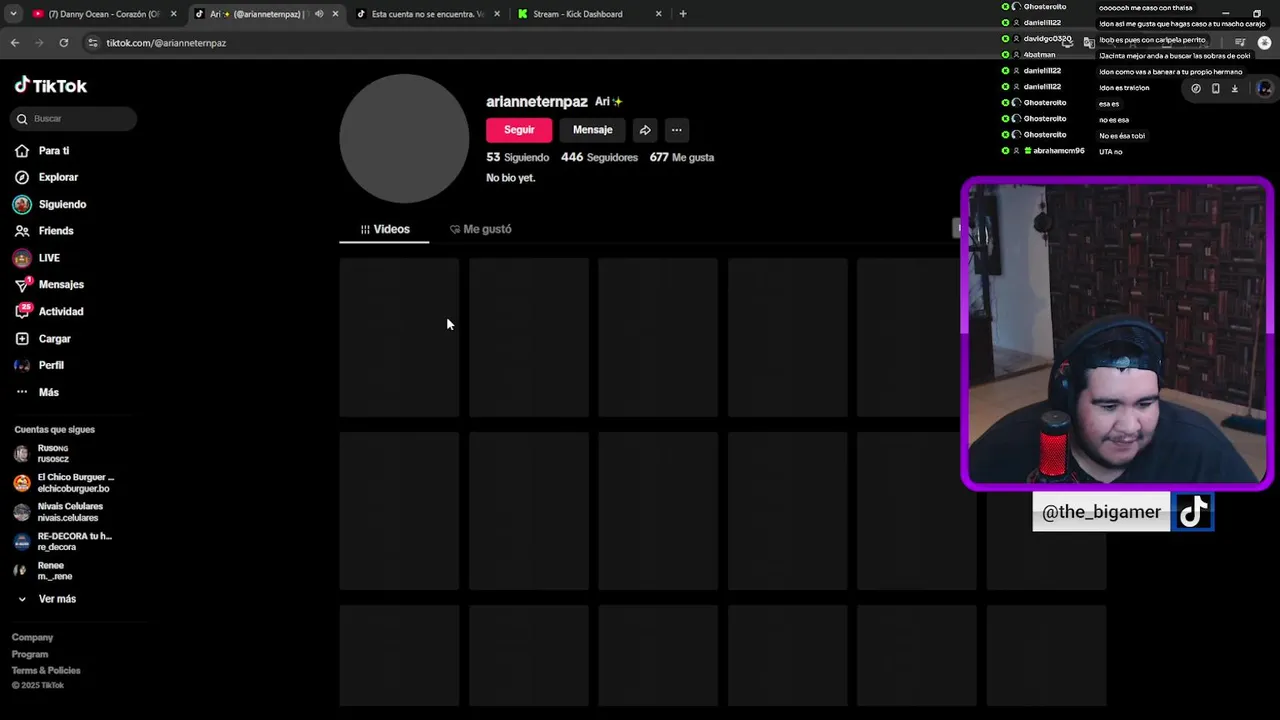Click the address bar URL tiktok.com/@ariannetempaz
Viewport: 1280px width, 720px height.
166,43
